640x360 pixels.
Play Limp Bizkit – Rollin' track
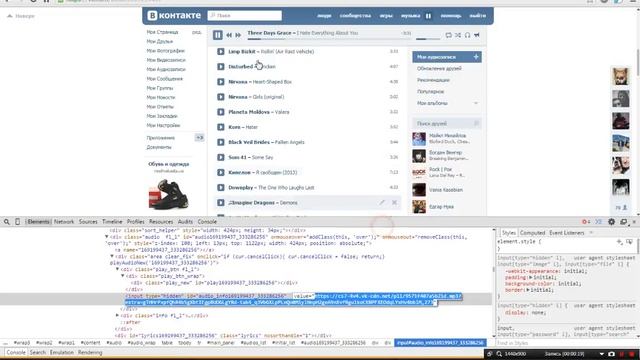click(x=221, y=51)
